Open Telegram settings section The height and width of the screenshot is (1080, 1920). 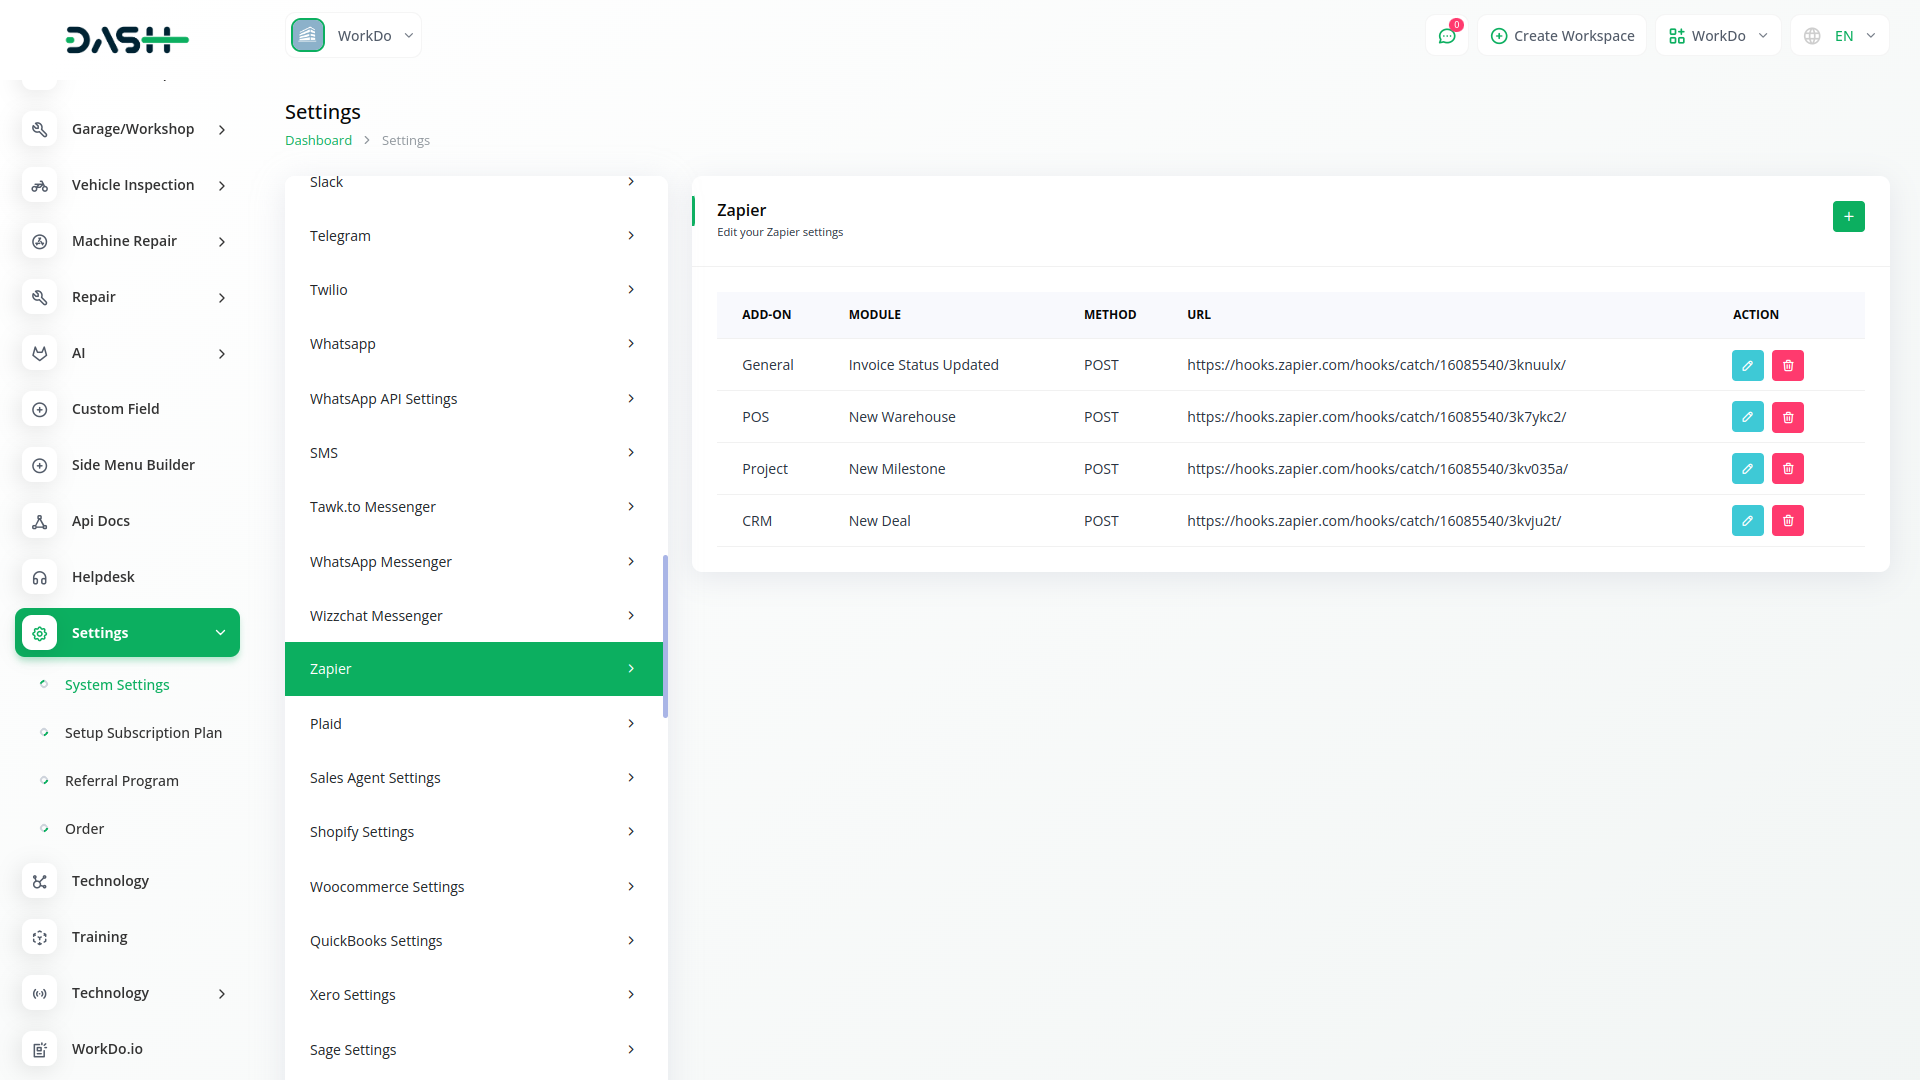tap(474, 236)
